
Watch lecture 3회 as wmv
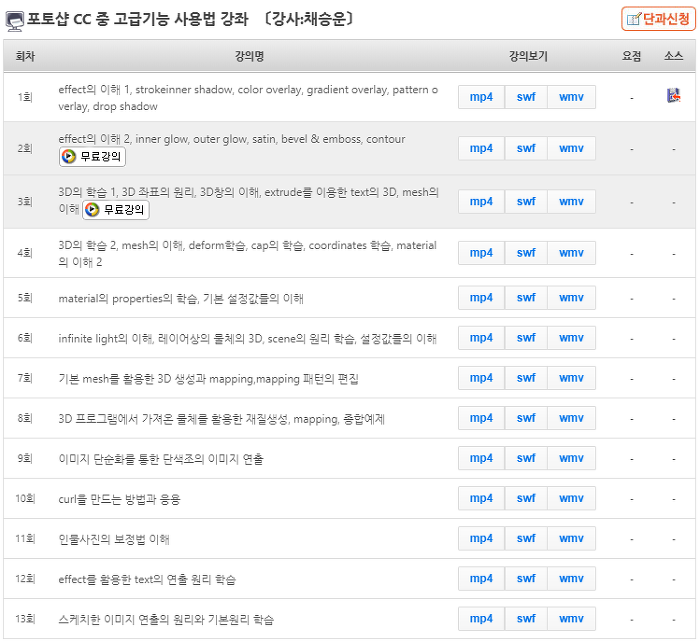pyautogui.click(x=571, y=202)
